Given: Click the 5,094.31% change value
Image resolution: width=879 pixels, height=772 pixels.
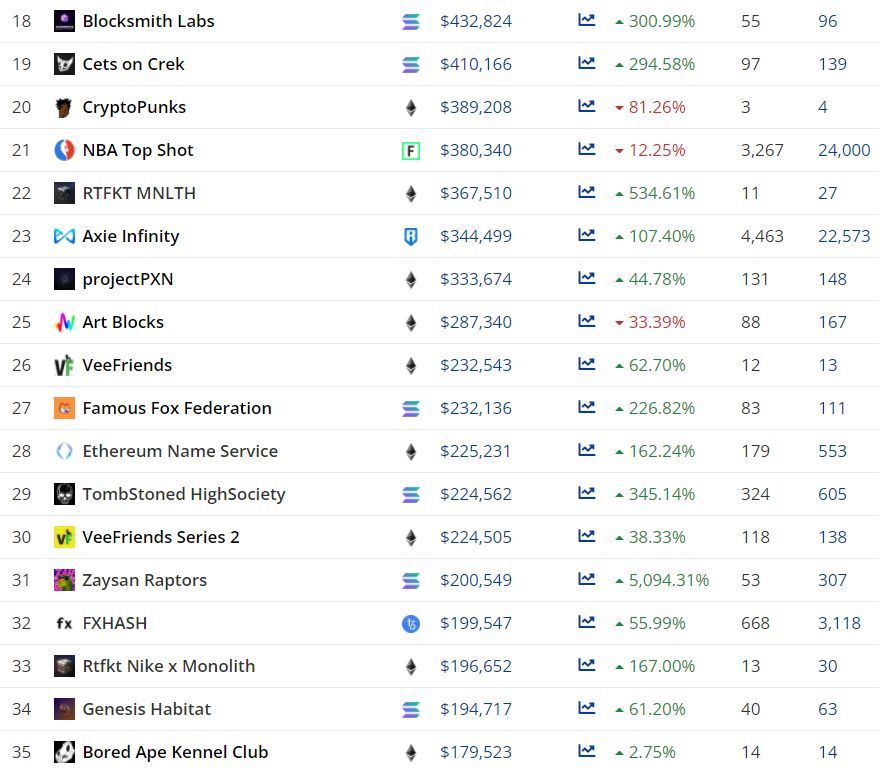Looking at the screenshot, I should (668, 580).
